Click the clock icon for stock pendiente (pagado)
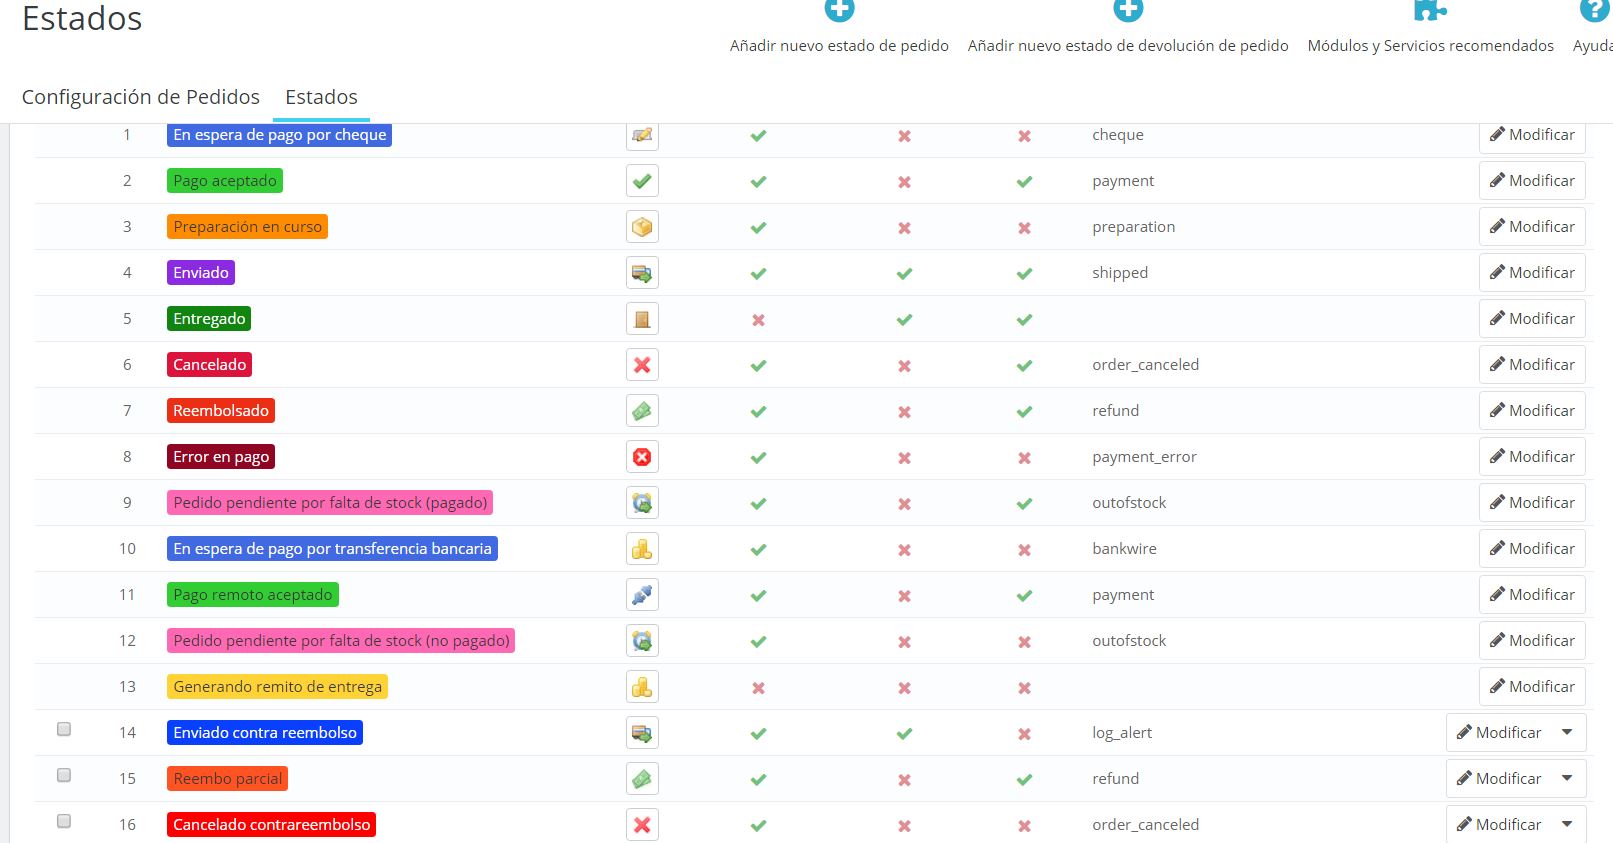 (x=642, y=503)
